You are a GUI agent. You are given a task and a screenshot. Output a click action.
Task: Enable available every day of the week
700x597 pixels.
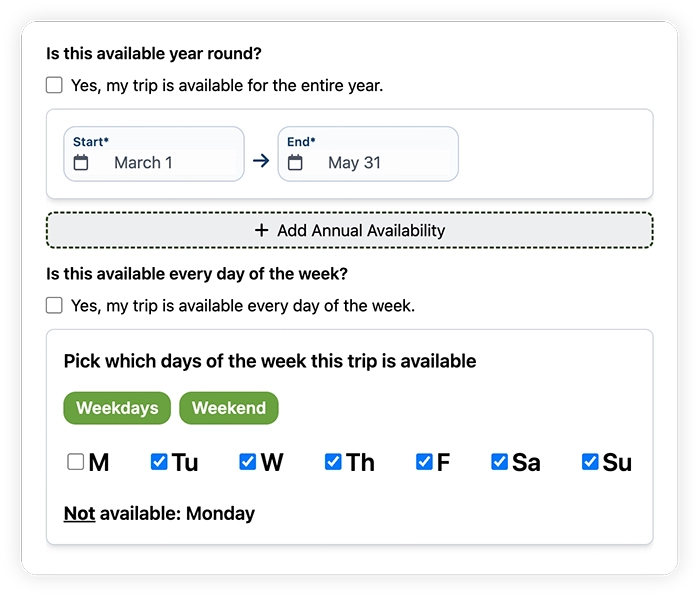pyautogui.click(x=54, y=305)
